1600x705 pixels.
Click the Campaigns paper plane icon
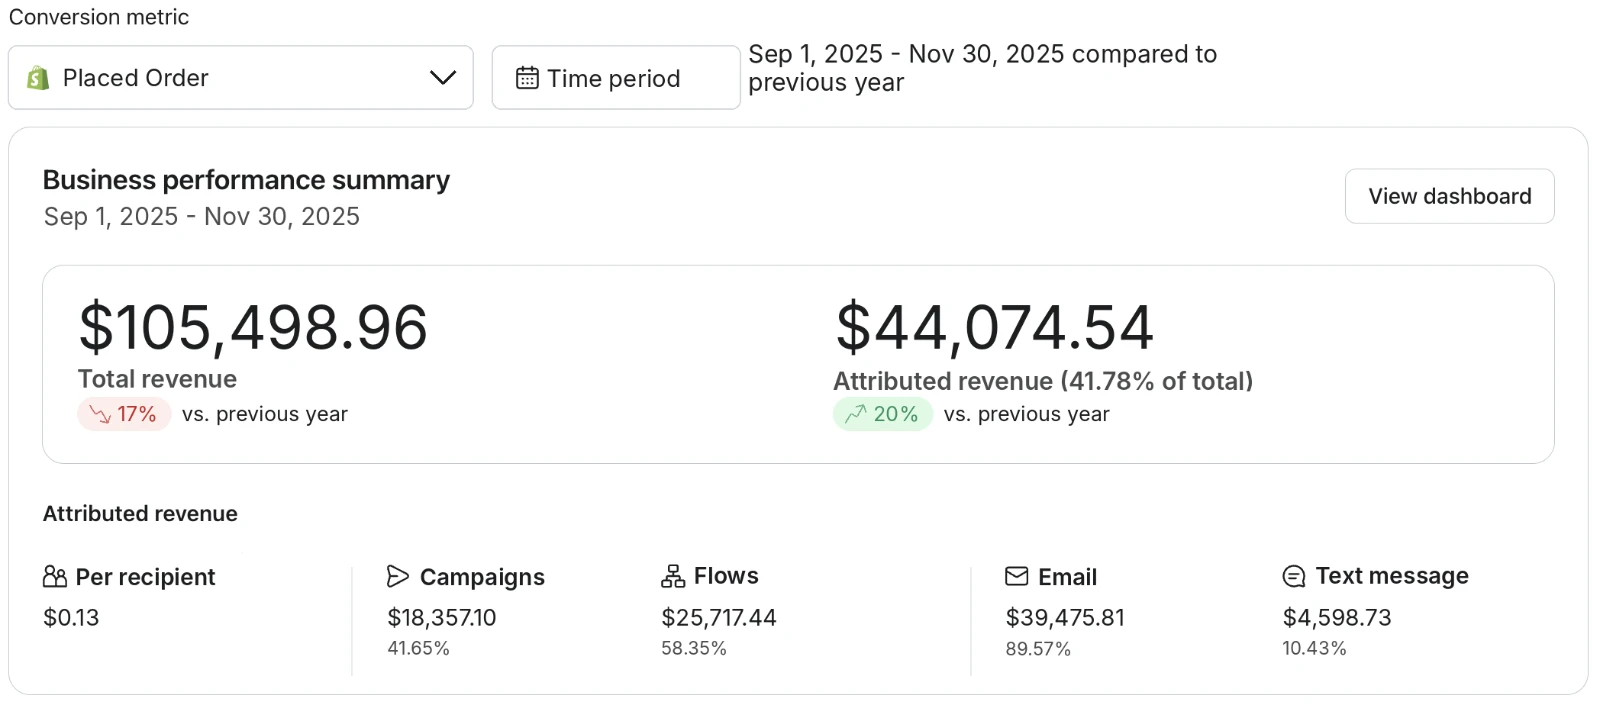click(398, 577)
